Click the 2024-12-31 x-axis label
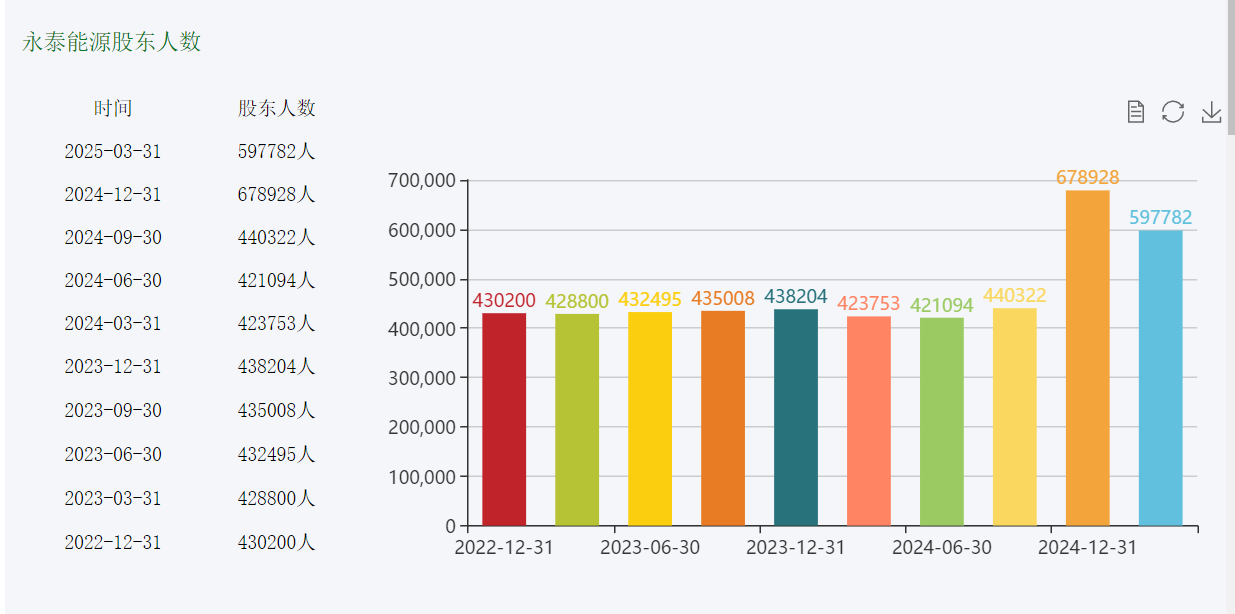Viewport: 1235px width, 614px height. (x=1088, y=548)
